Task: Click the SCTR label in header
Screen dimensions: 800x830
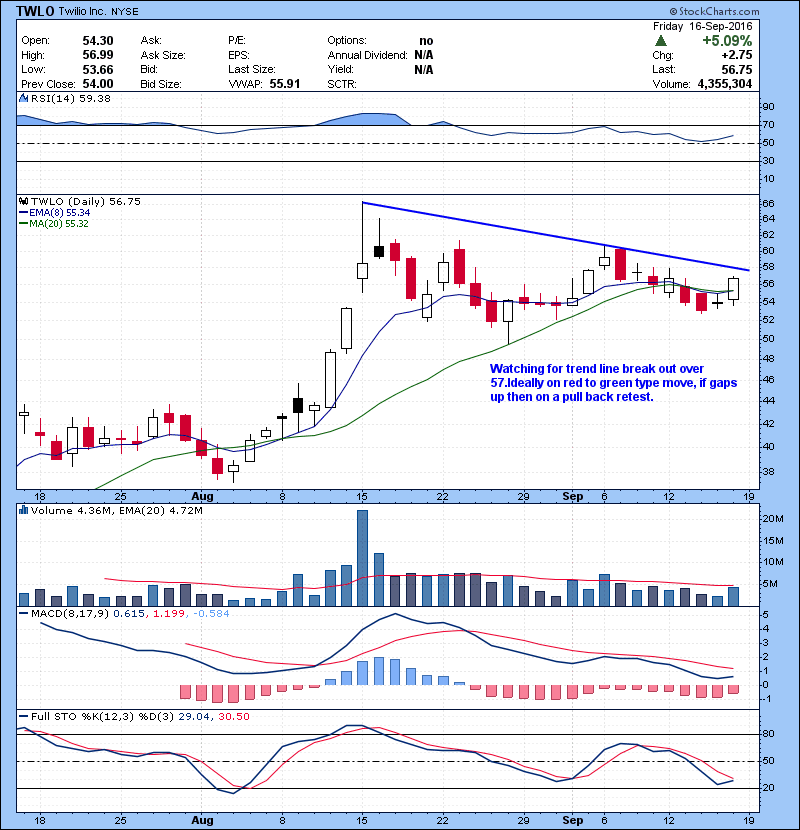Action: 341,84
